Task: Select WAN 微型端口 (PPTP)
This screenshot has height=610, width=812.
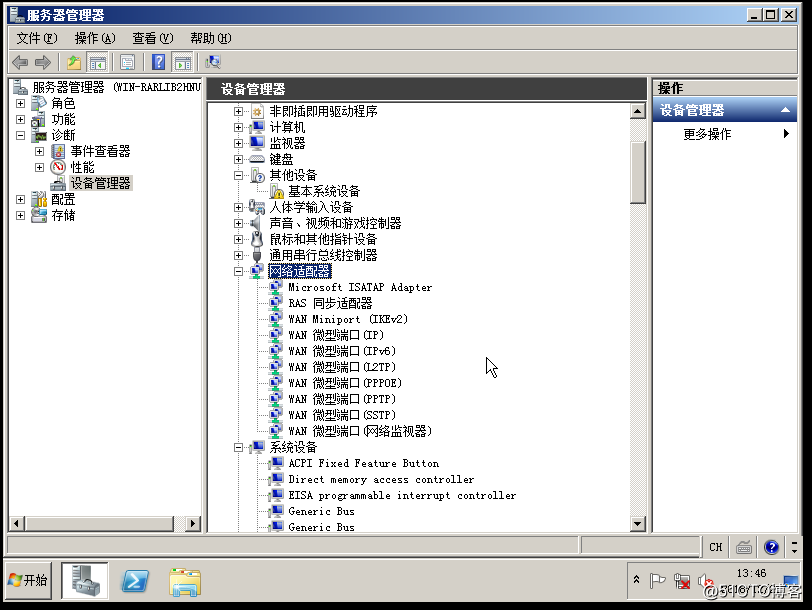Action: coord(342,399)
